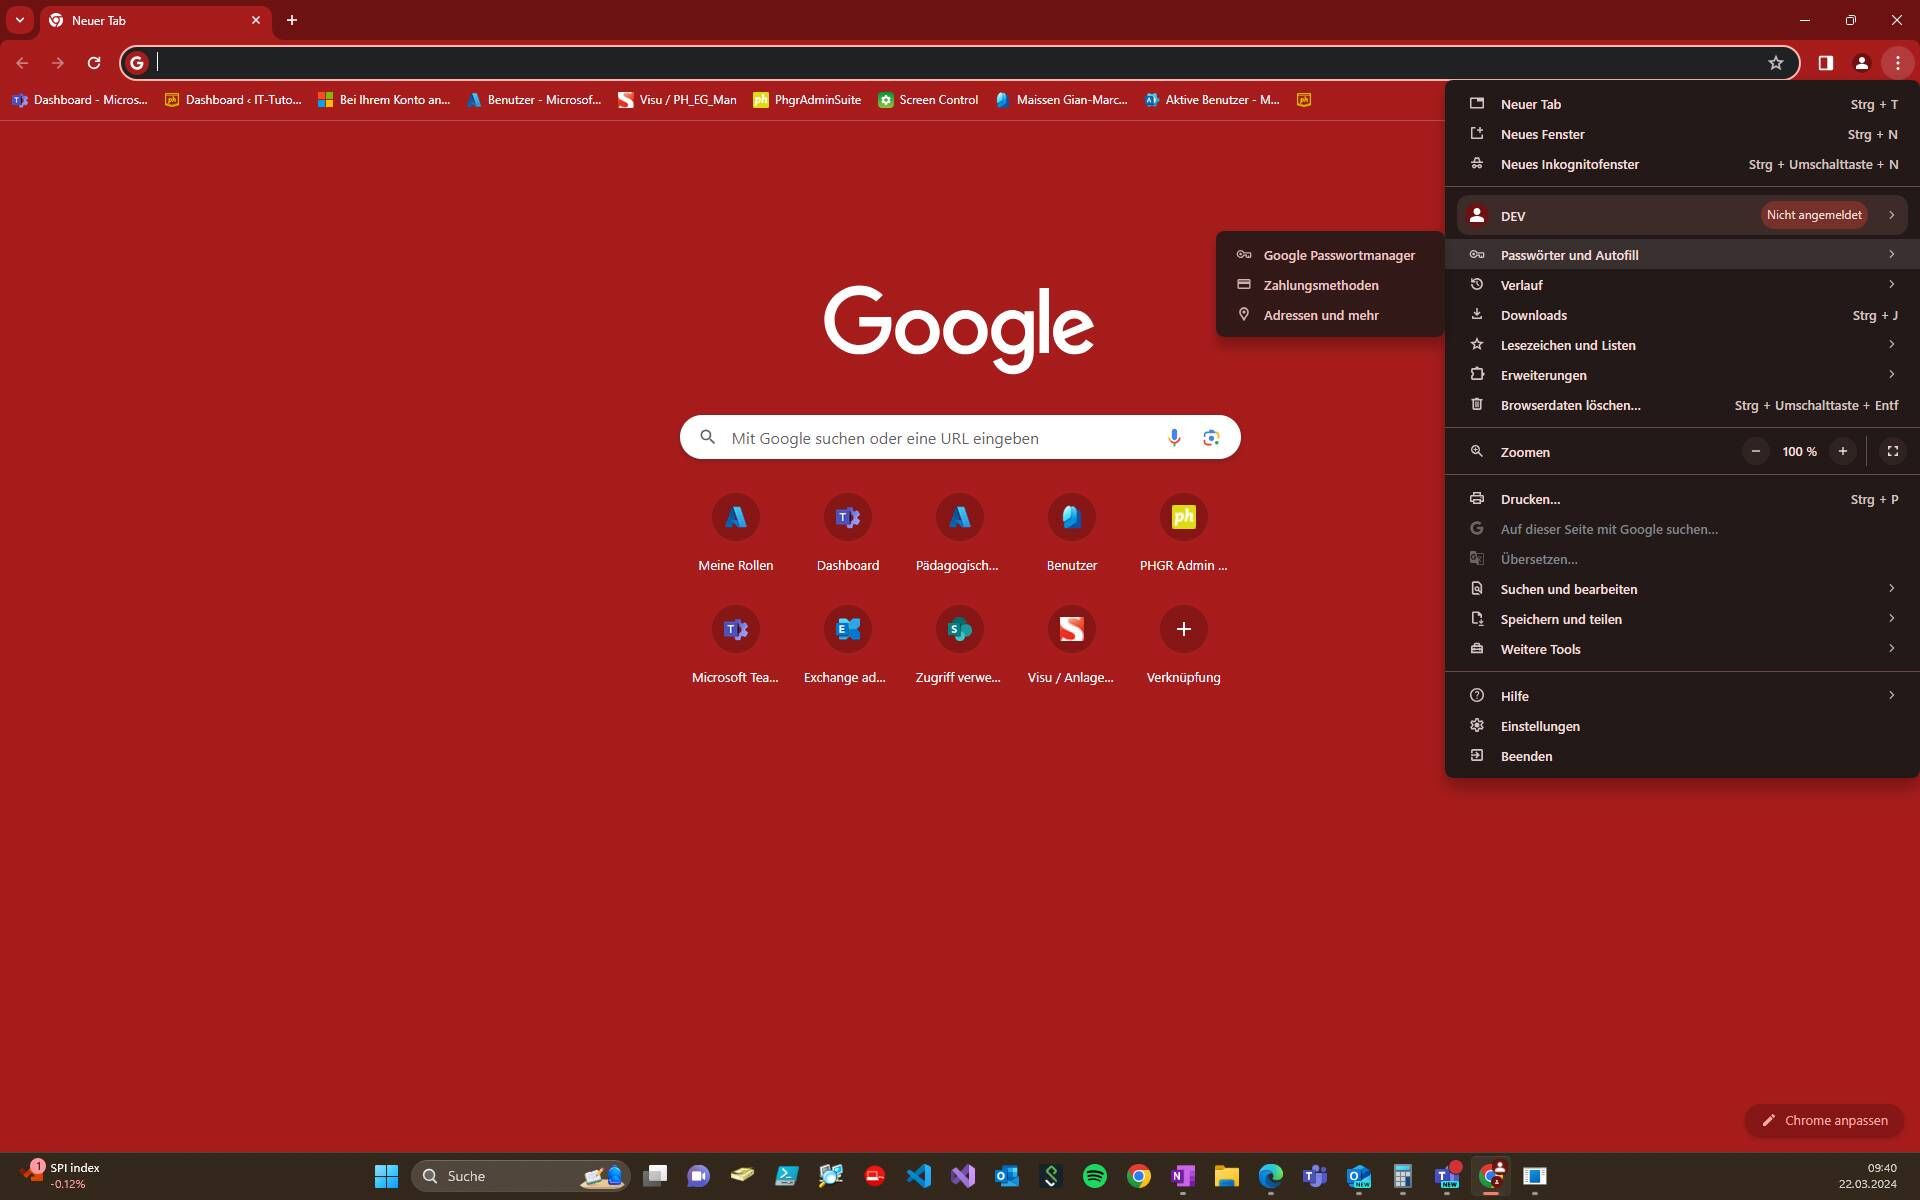Image resolution: width=1920 pixels, height=1200 pixels.
Task: Open the PHGR Admin shortcut tile
Action: (1183, 534)
